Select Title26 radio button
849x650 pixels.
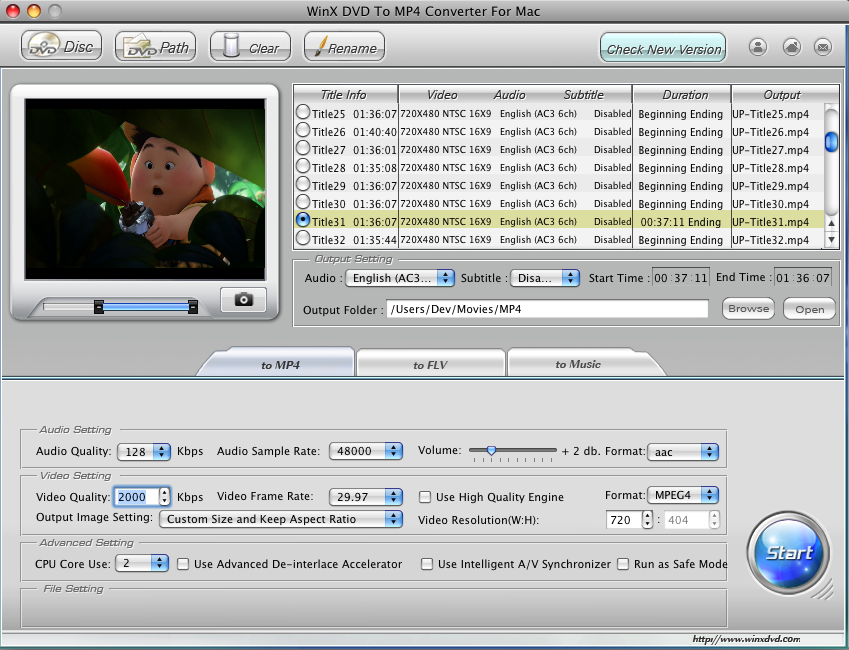pos(303,130)
